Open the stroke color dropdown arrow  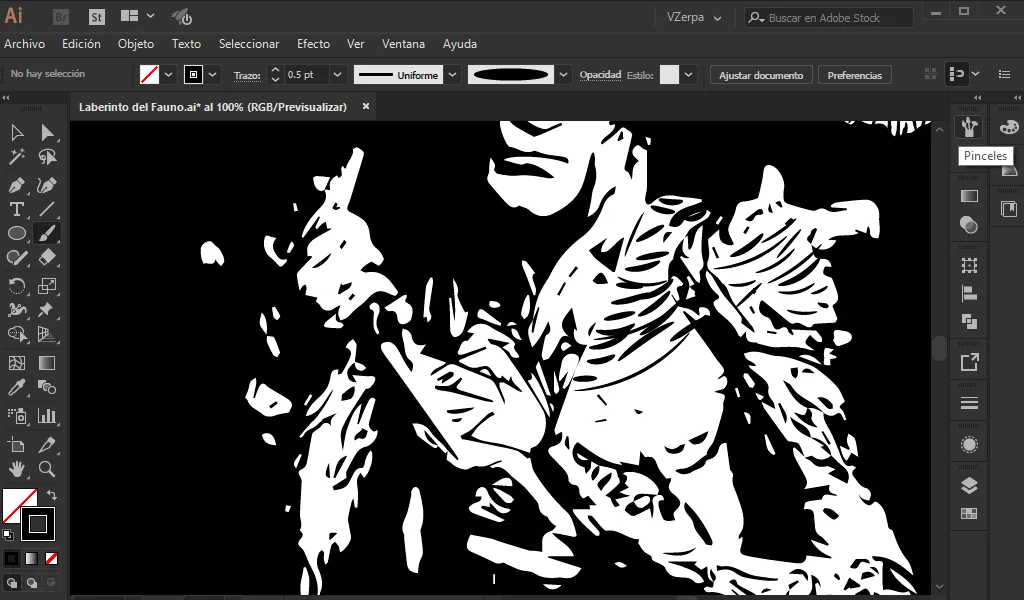[x=212, y=74]
